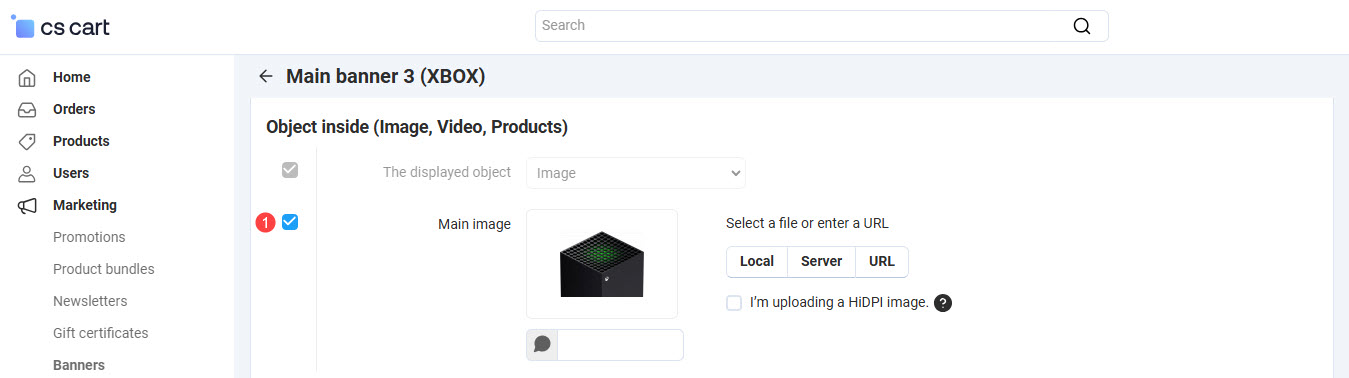Open Promotions submenu item
This screenshot has height=378, width=1349.
tap(89, 237)
